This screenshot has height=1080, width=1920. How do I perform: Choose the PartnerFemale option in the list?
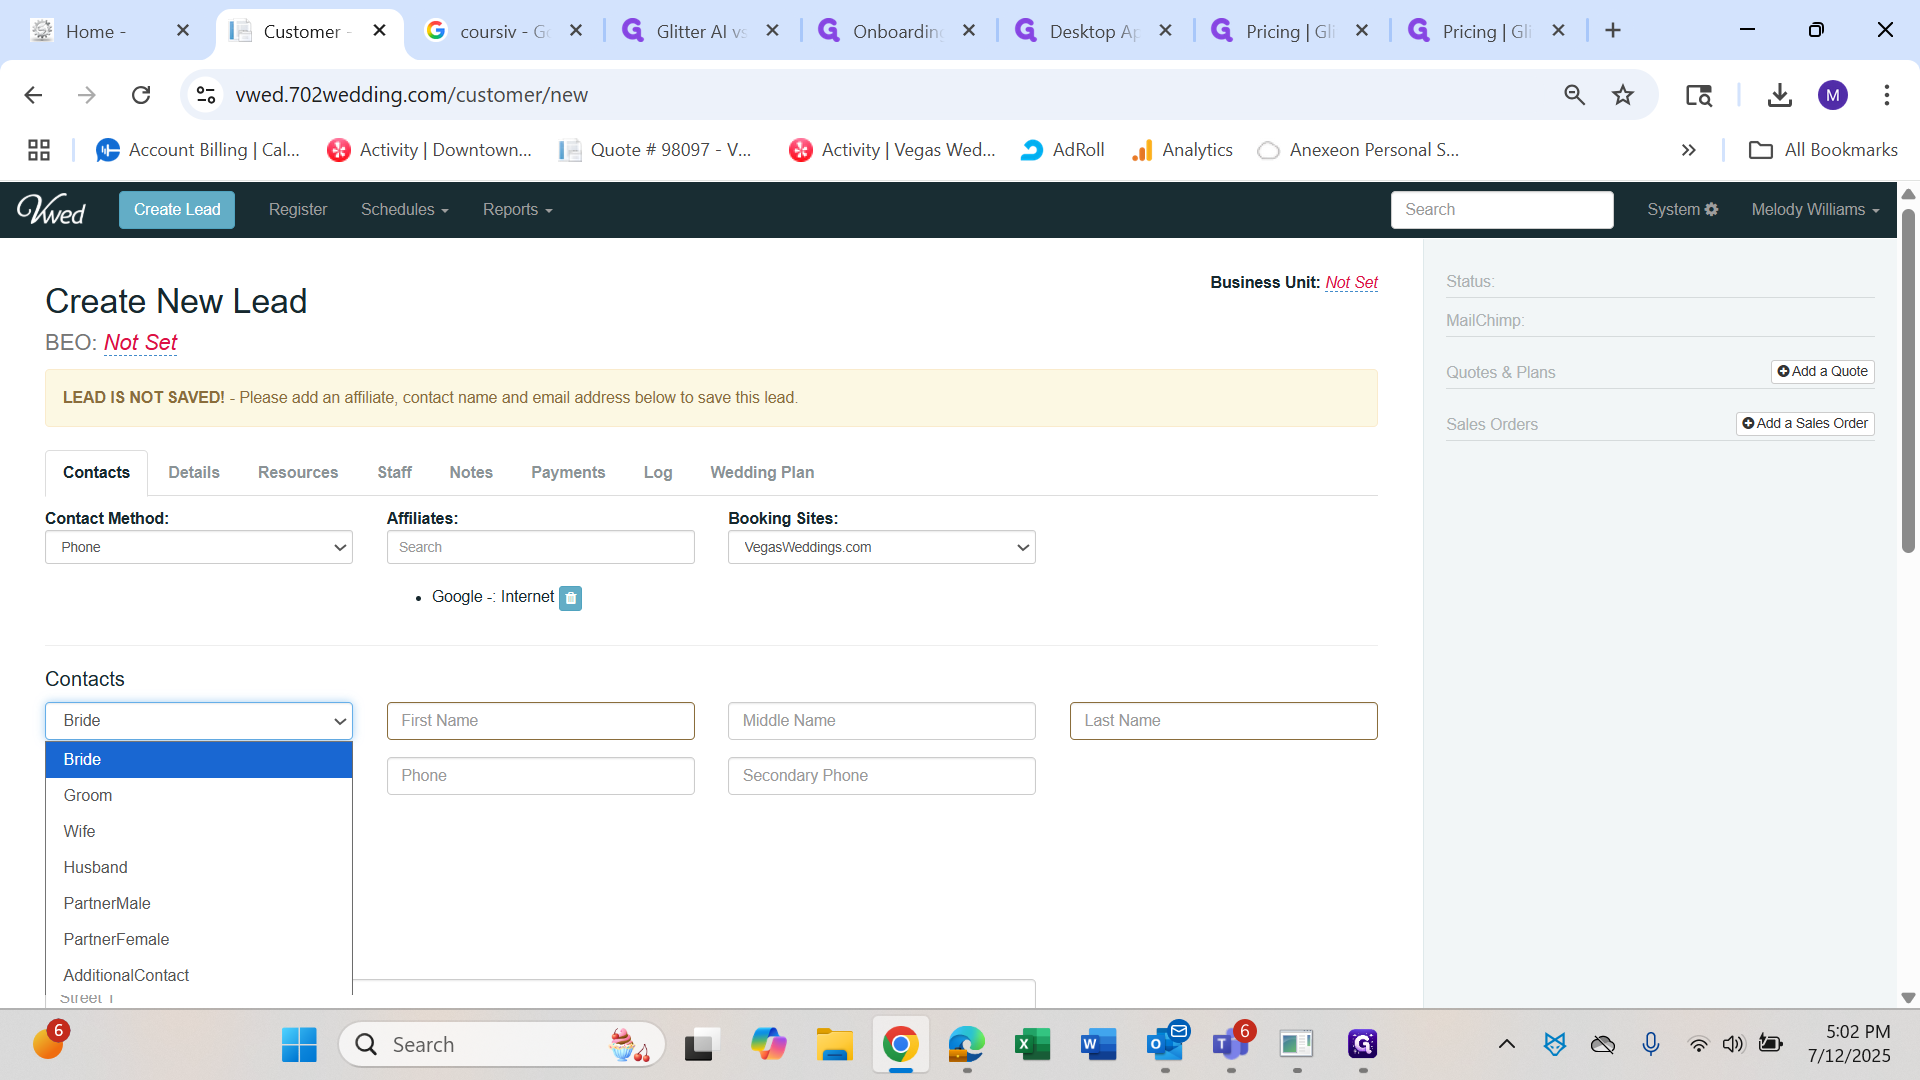pos(116,939)
